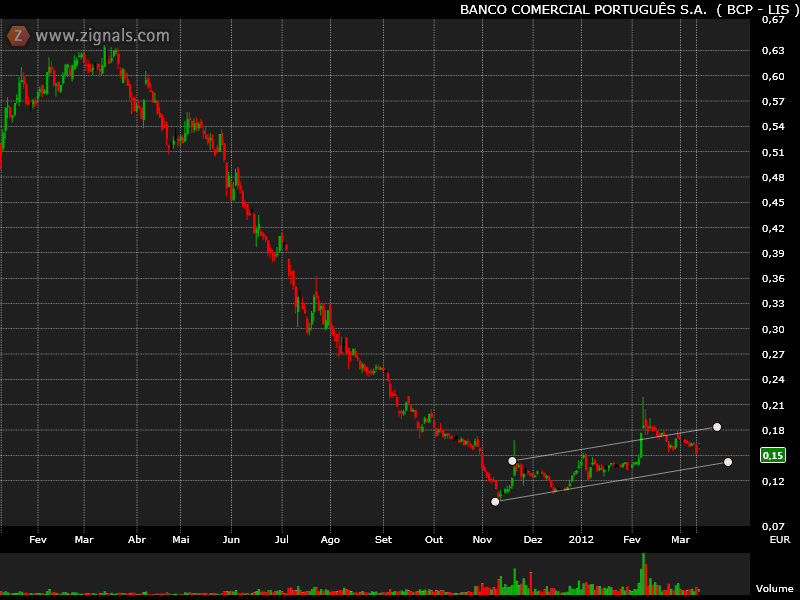Click the 0,42 price axis label

773,229
